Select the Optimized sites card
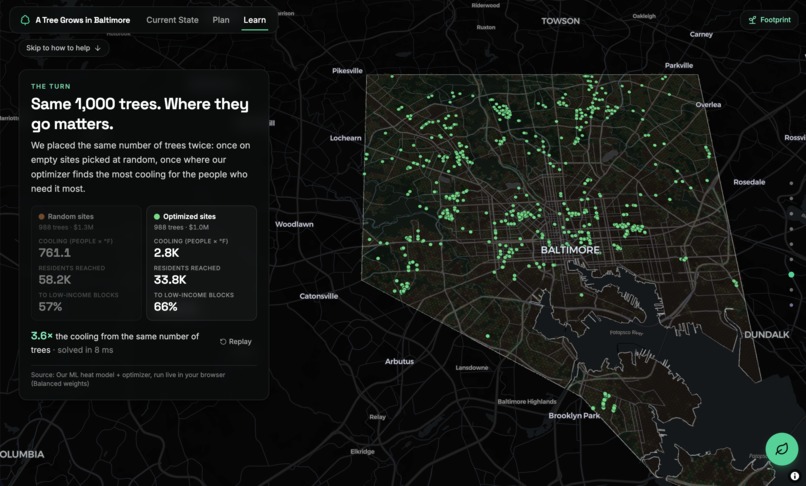The height and width of the screenshot is (486, 806). [x=201, y=263]
